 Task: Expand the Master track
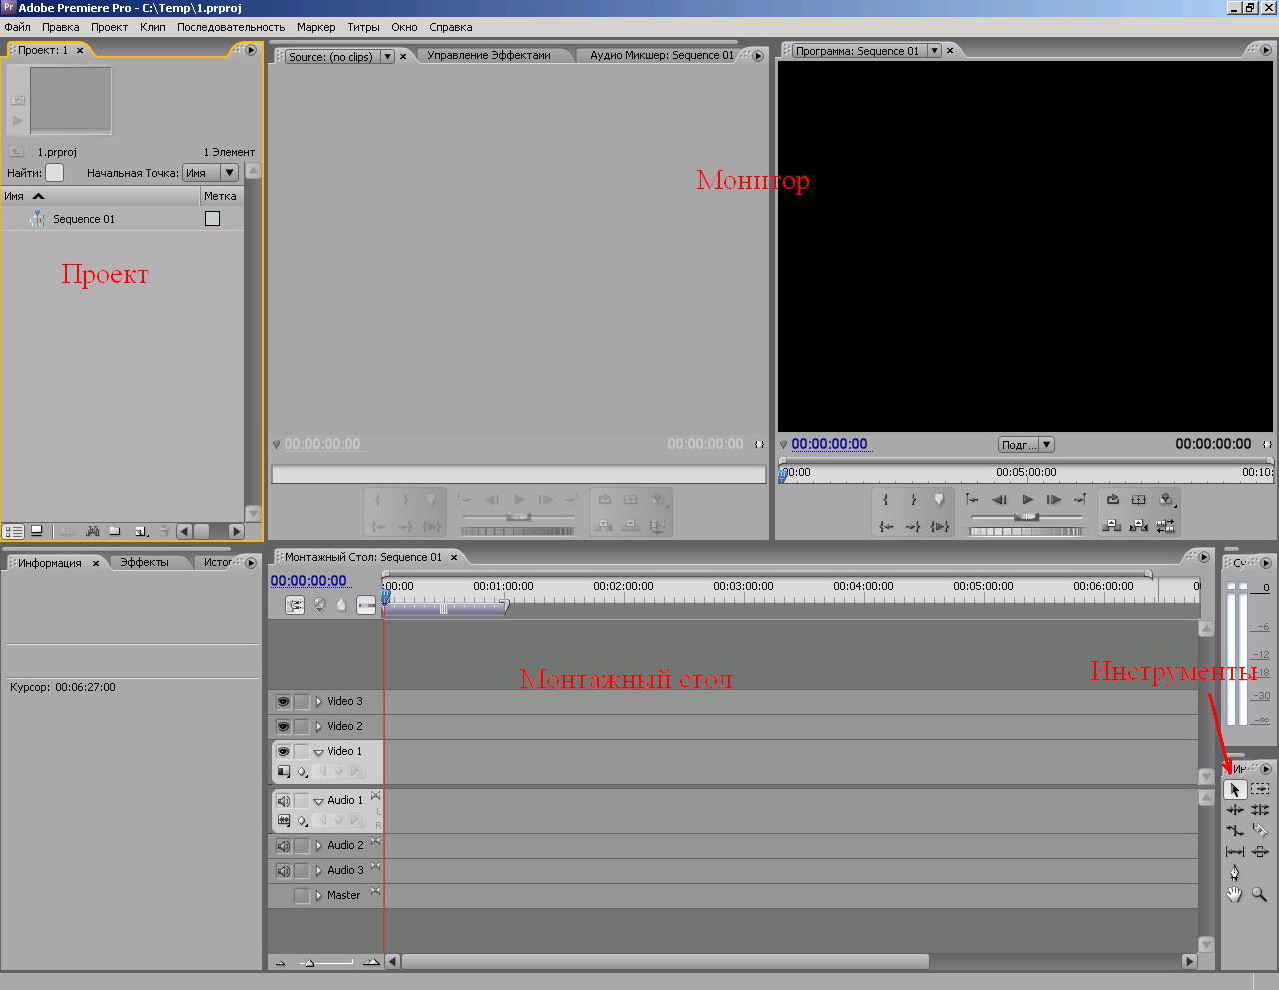[x=318, y=896]
